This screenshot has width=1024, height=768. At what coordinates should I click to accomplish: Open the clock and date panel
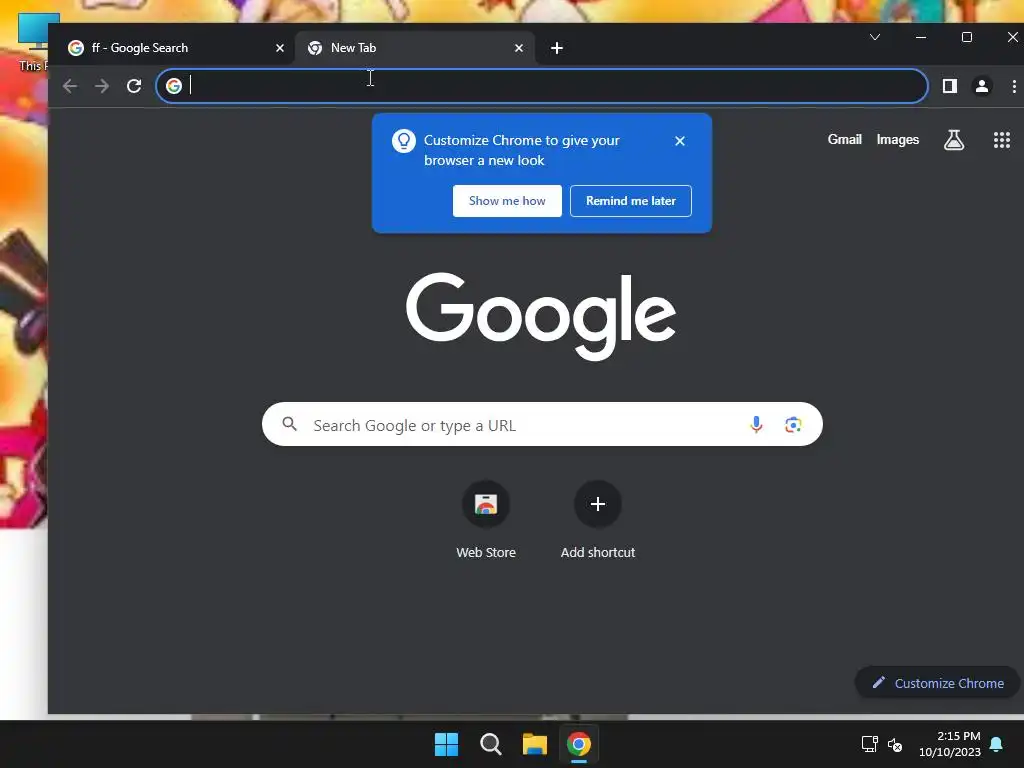(x=950, y=744)
